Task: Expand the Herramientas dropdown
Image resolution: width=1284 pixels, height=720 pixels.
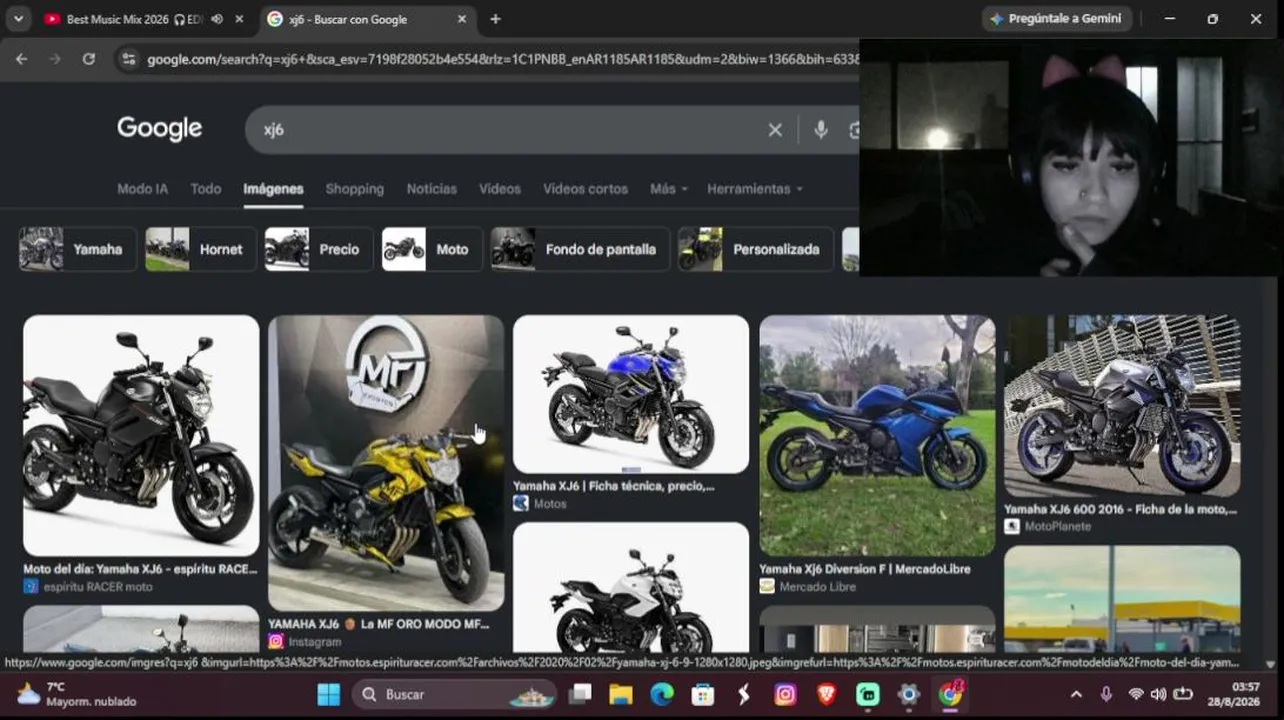Action: (x=755, y=189)
